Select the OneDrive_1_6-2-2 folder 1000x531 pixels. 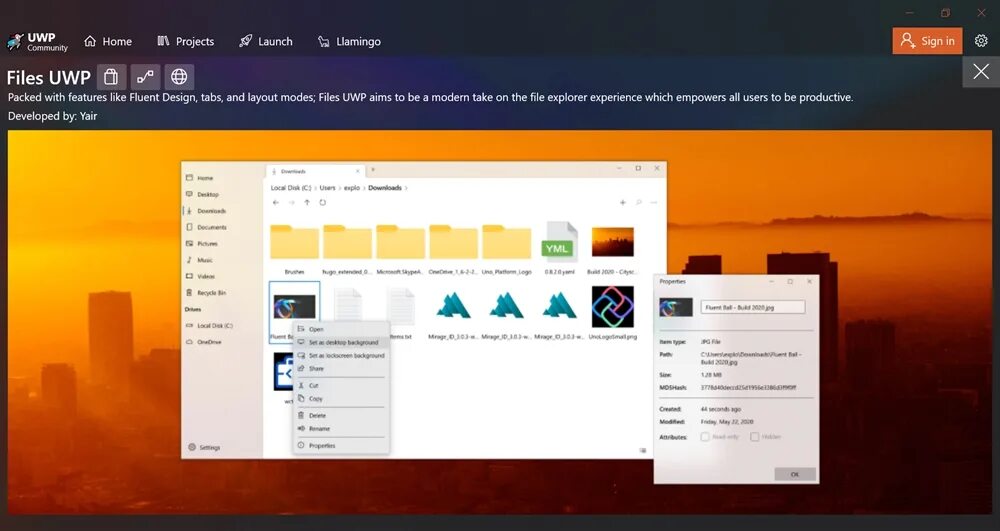453,249
